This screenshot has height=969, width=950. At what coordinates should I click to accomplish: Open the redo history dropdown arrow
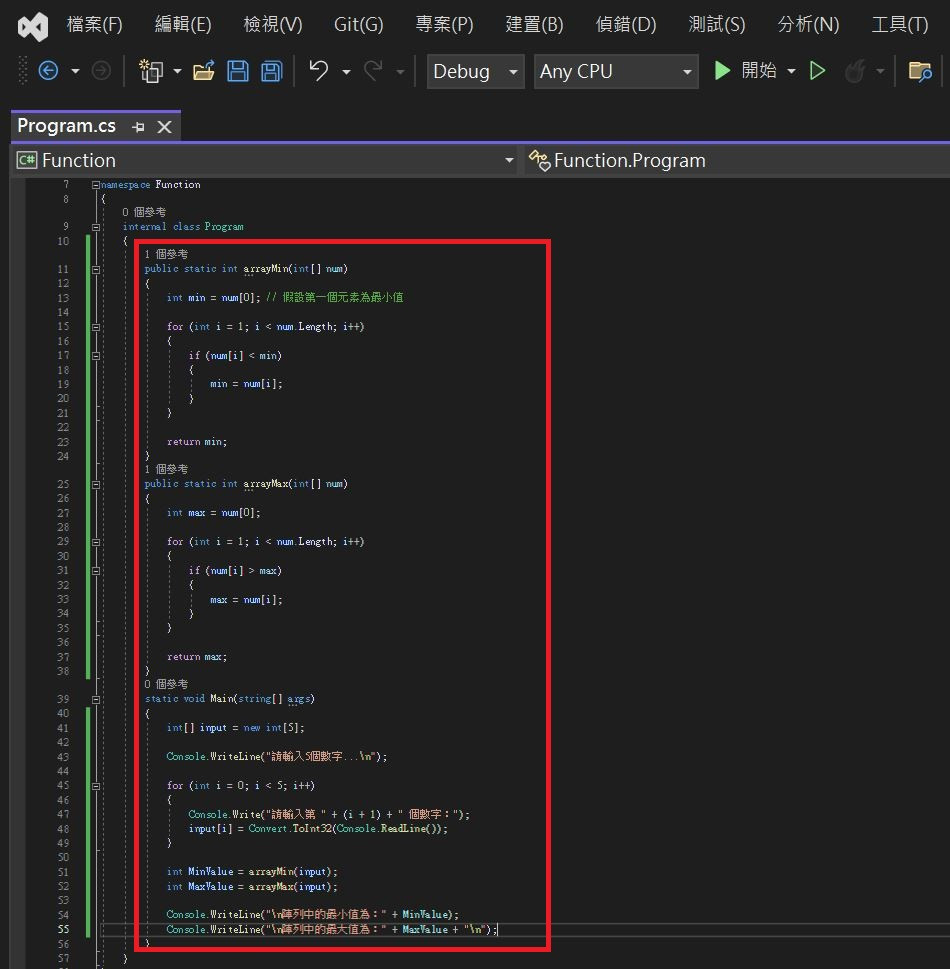400,72
